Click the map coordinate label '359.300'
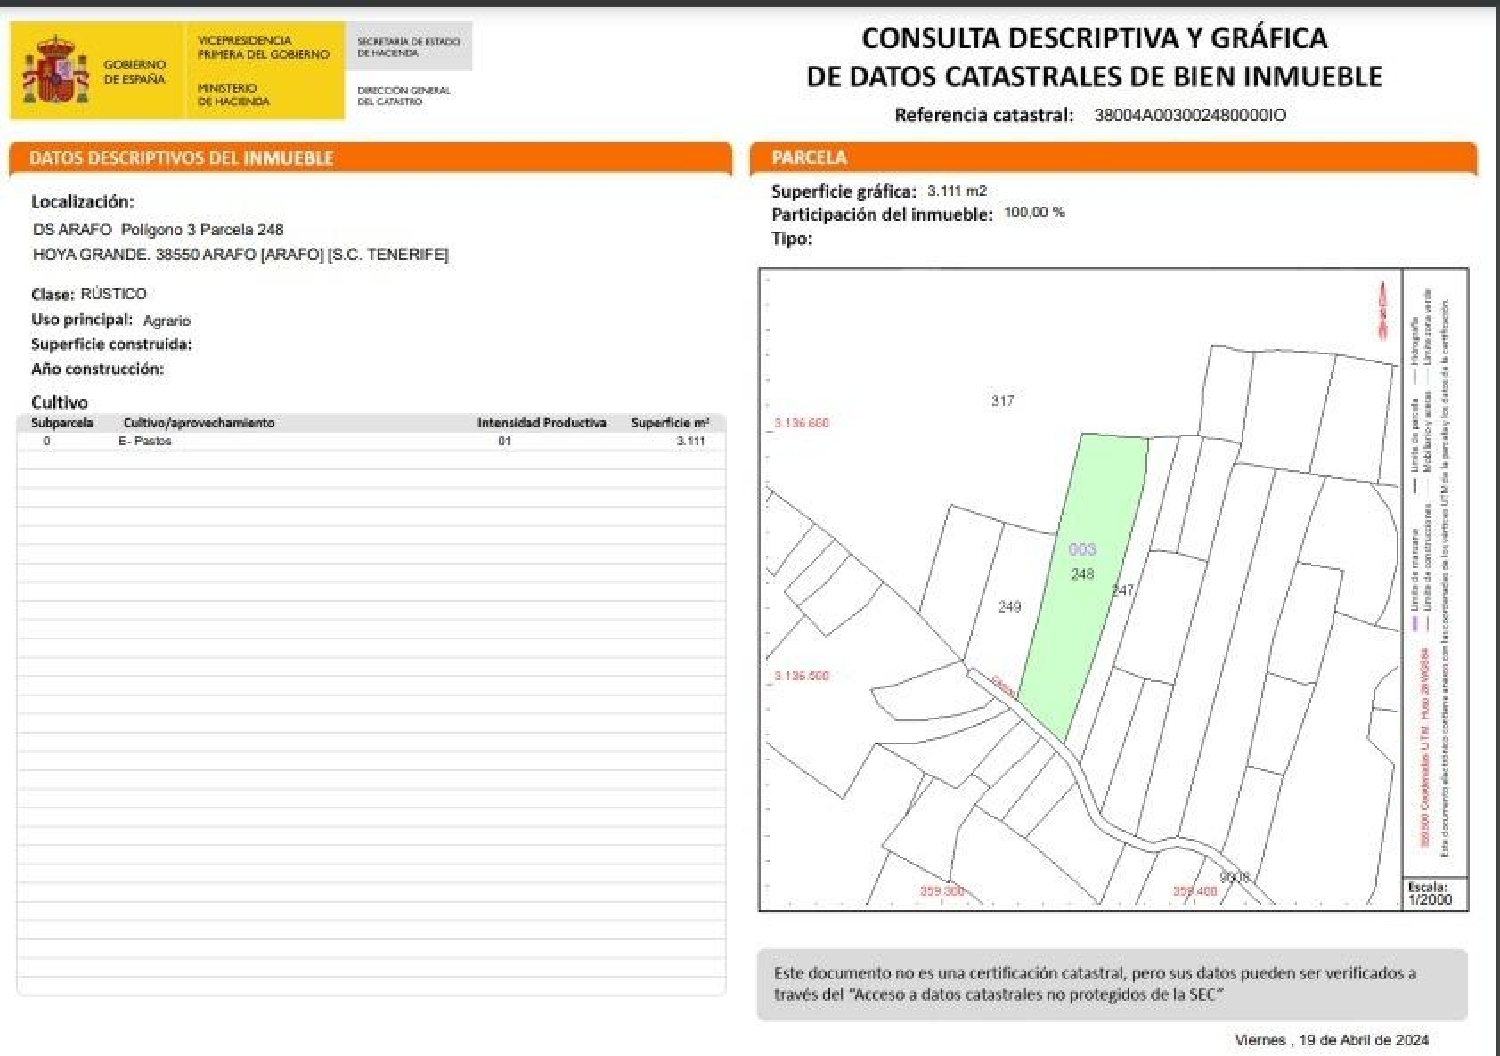1500x1056 pixels. (x=942, y=891)
